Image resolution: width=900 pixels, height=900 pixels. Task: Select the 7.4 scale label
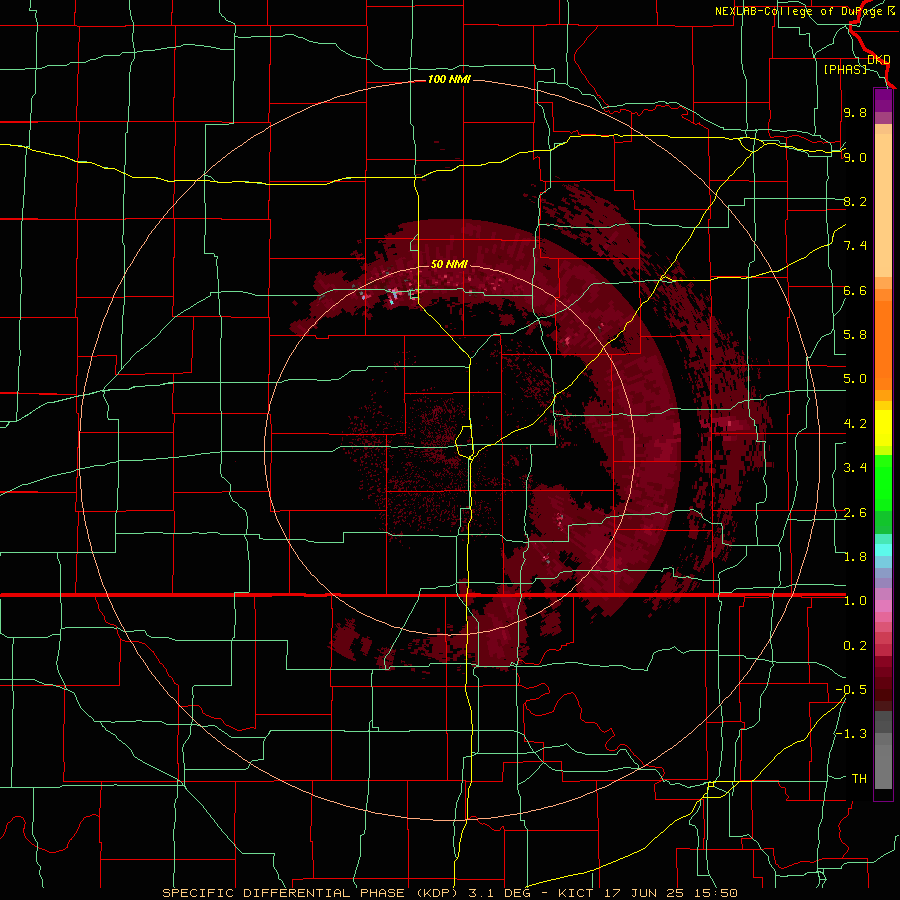[x=855, y=246]
